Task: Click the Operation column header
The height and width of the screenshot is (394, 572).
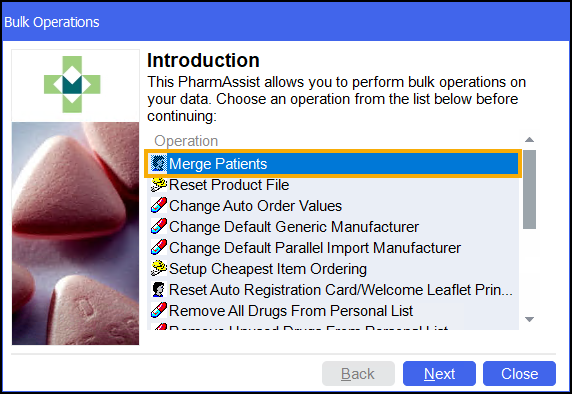Action: (x=186, y=141)
